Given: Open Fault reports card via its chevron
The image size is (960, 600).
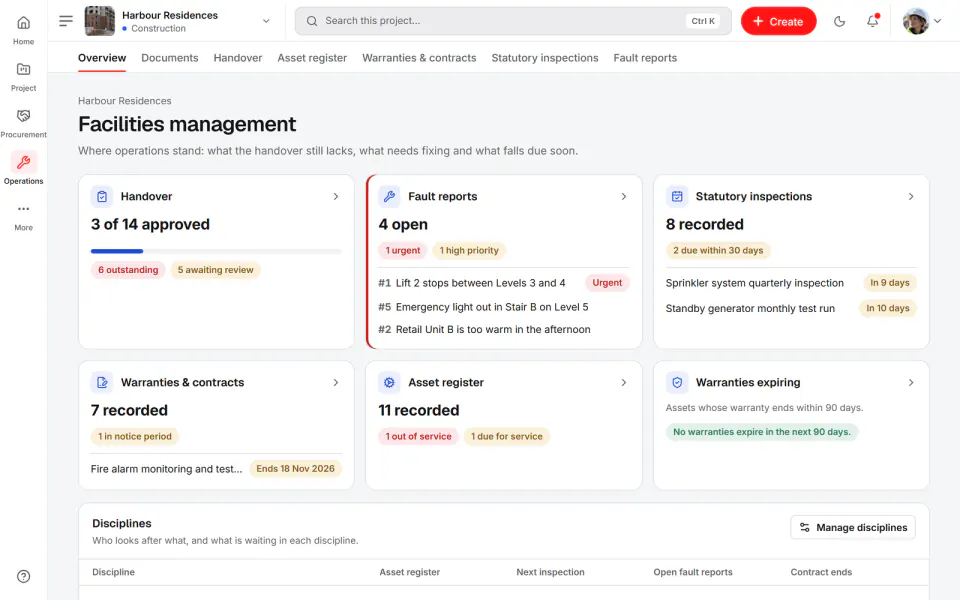Looking at the screenshot, I should pos(623,197).
